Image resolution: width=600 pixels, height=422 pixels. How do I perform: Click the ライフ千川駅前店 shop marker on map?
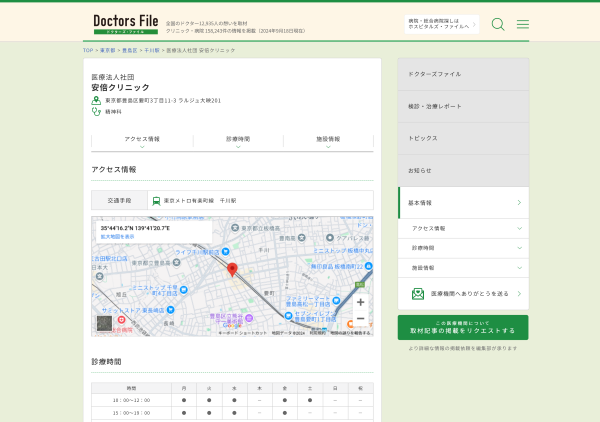tap(225, 251)
